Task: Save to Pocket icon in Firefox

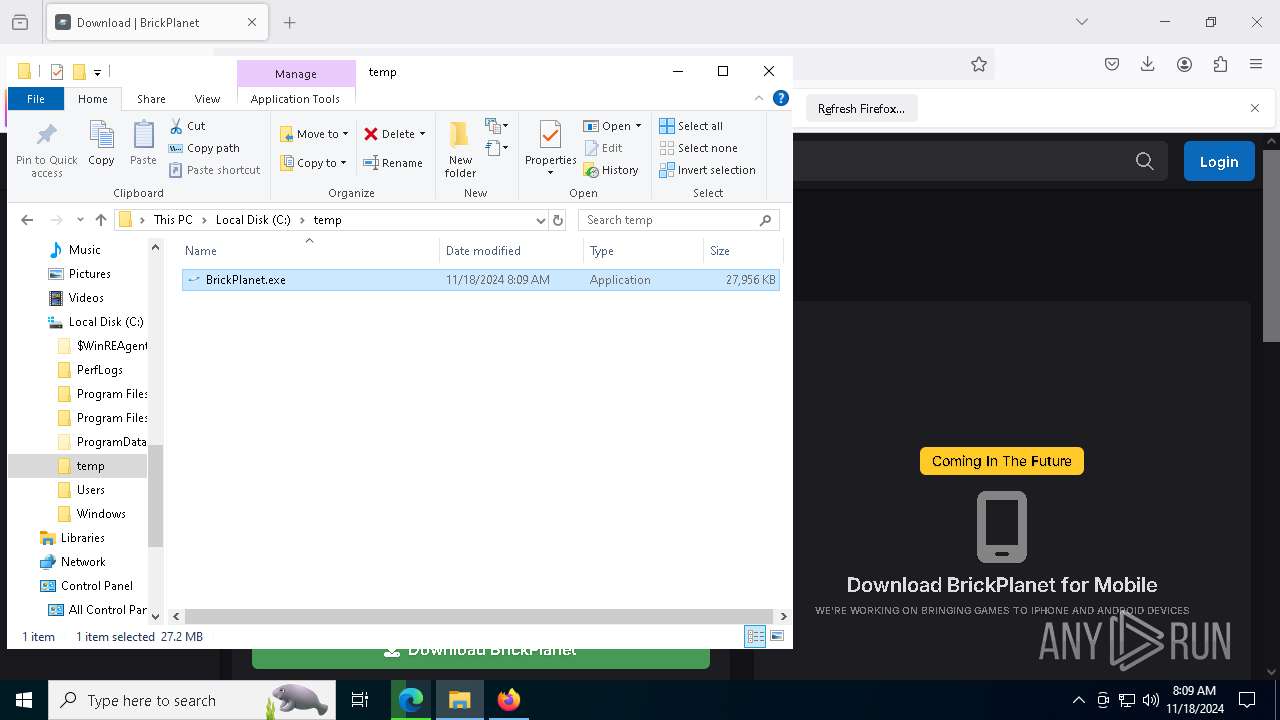Action: click(1112, 64)
